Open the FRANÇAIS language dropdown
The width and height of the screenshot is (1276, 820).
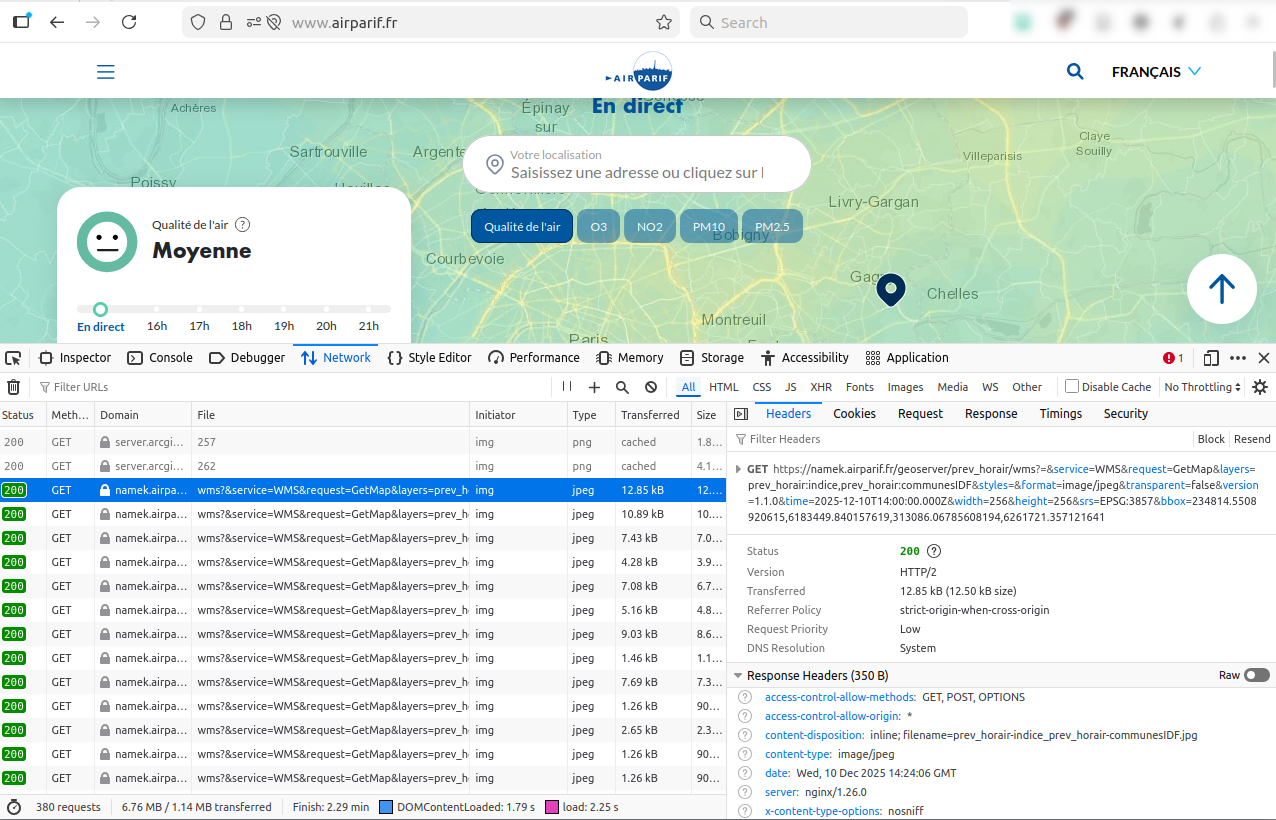click(x=1156, y=72)
